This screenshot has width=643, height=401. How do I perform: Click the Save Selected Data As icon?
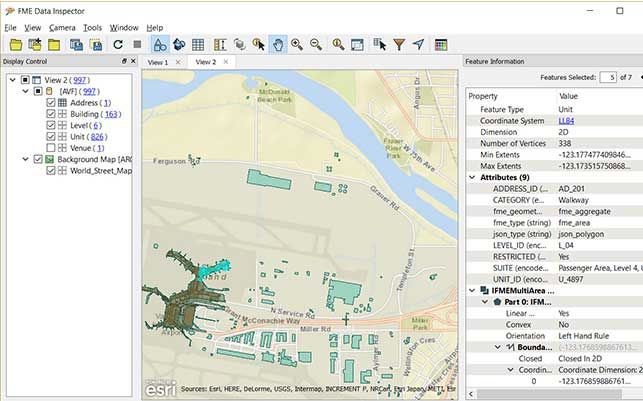(x=76, y=44)
